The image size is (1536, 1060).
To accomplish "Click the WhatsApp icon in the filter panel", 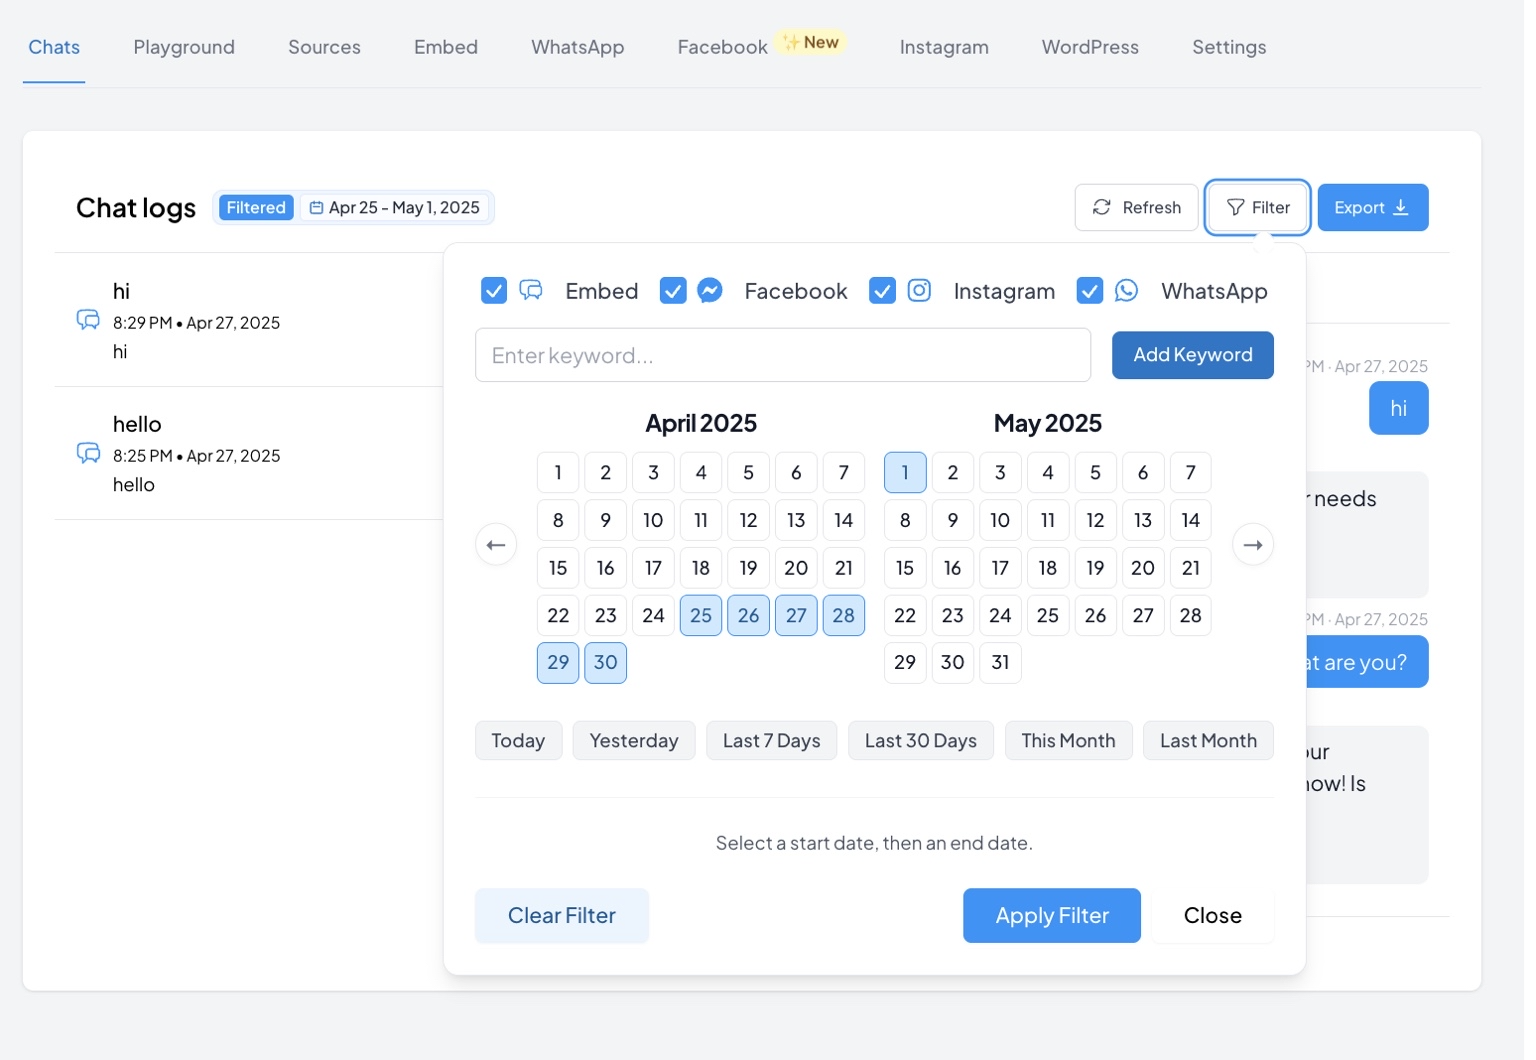I will pos(1127,291).
